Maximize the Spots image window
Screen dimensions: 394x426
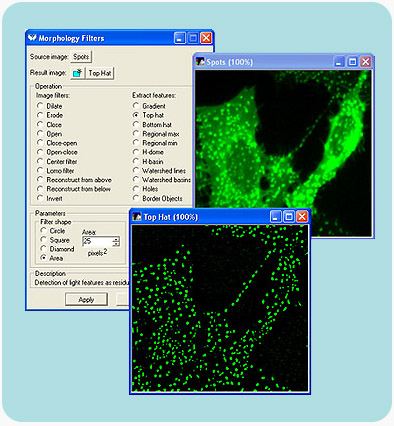[x=352, y=62]
